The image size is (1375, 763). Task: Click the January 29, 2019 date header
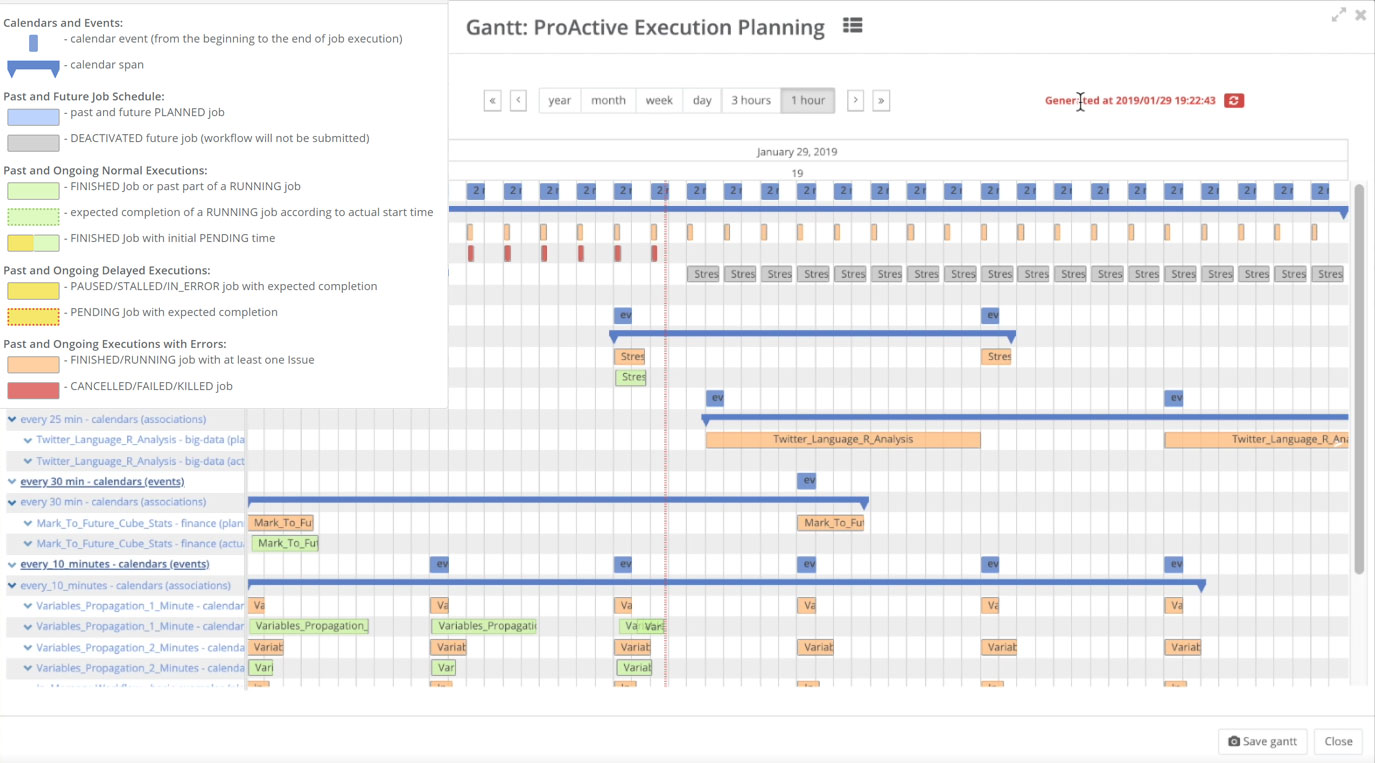click(x=797, y=152)
